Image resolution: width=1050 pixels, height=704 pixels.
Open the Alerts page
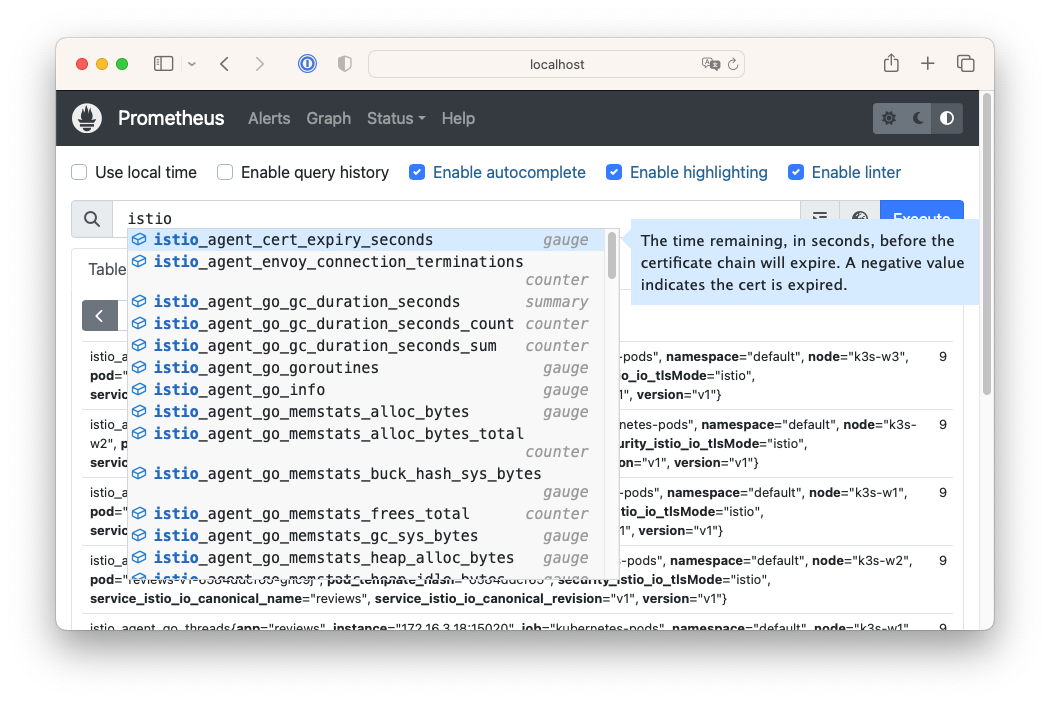[x=269, y=119]
